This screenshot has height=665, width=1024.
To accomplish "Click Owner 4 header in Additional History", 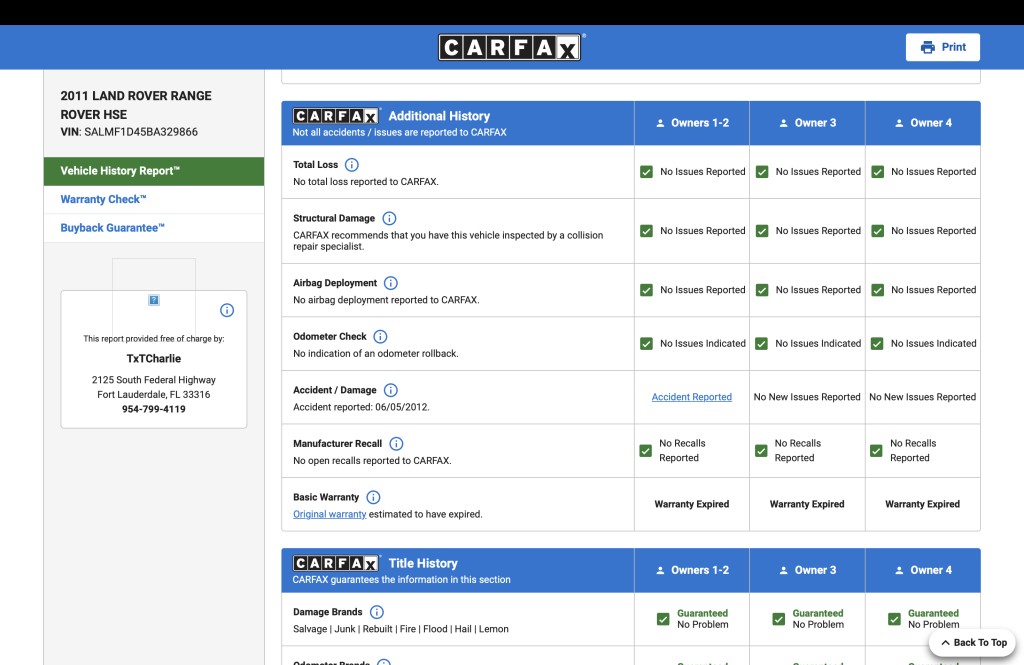I will tap(923, 123).
